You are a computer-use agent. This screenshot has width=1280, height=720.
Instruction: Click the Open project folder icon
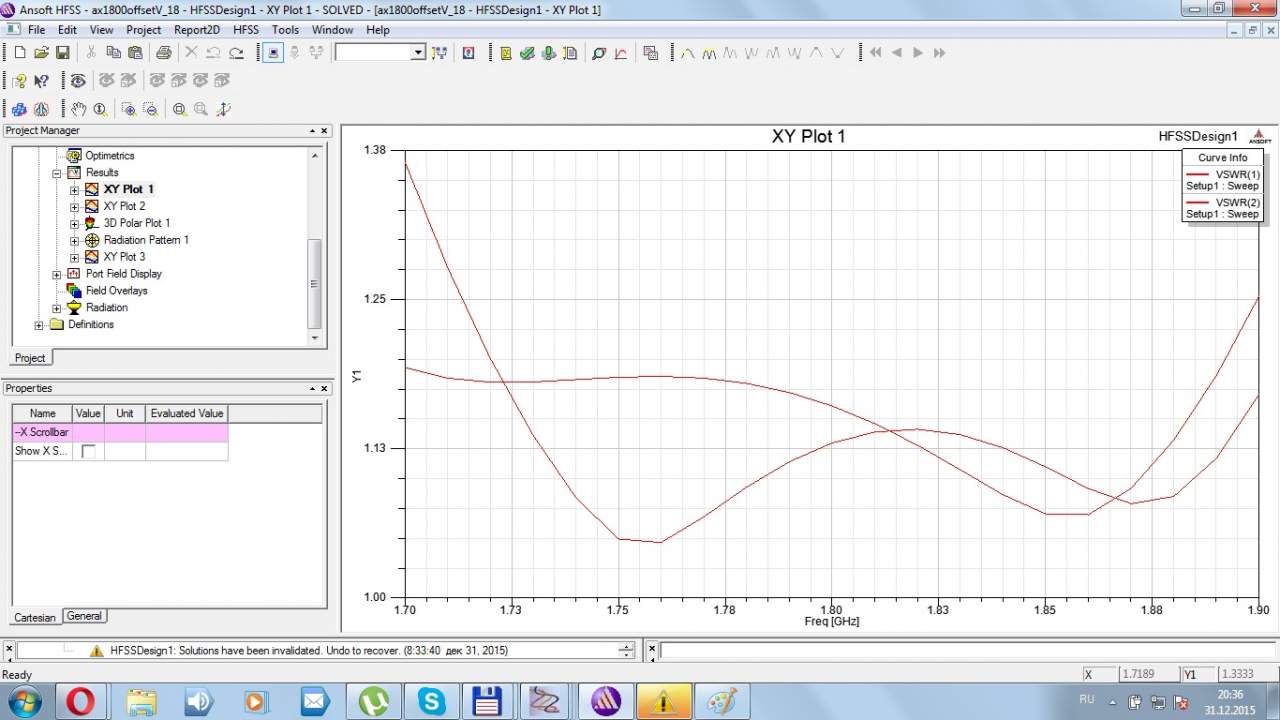tap(41, 53)
